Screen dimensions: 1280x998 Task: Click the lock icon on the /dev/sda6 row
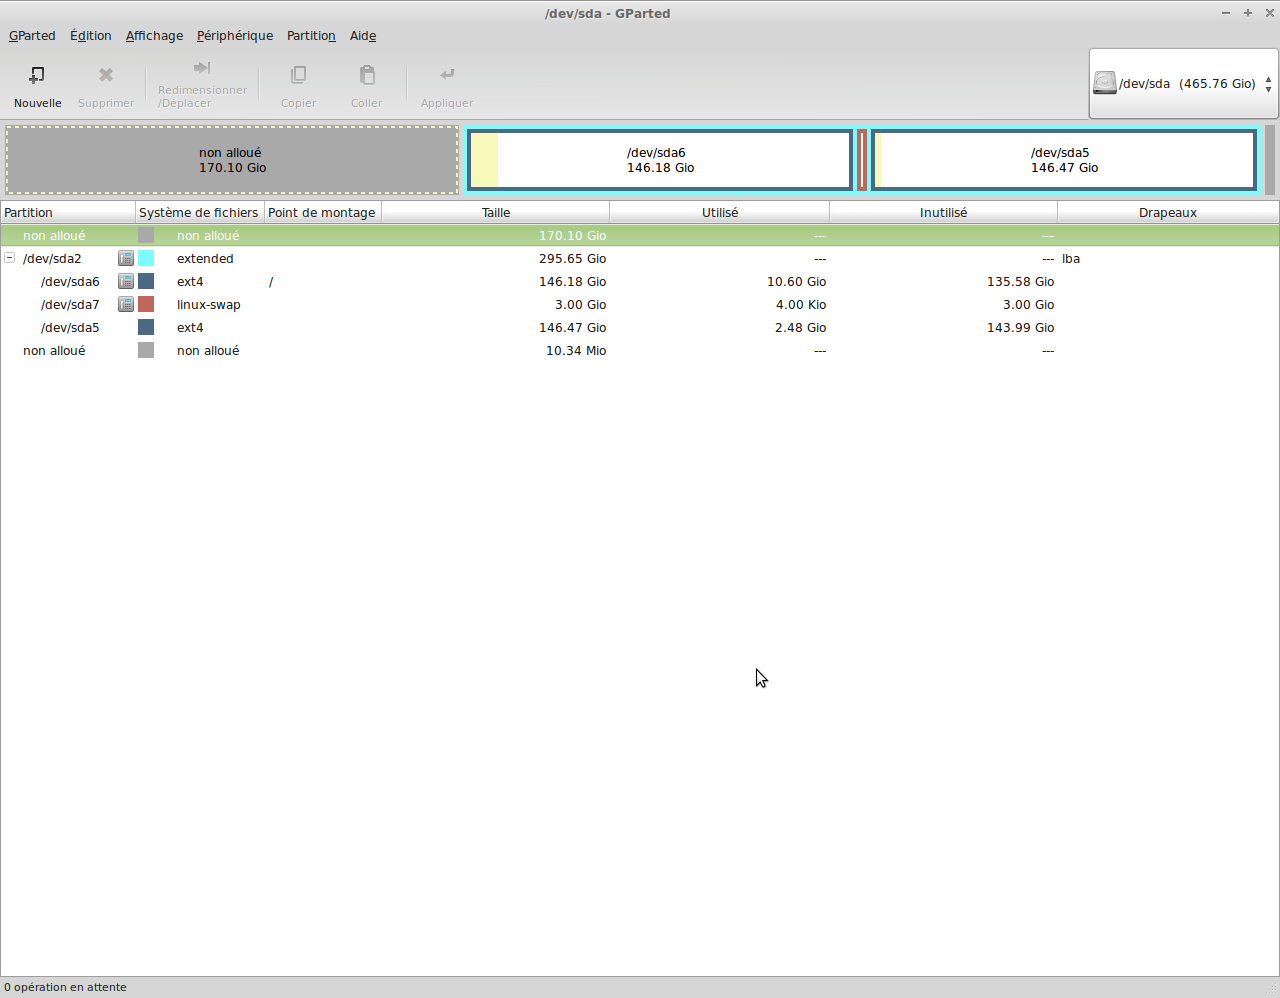[x=126, y=281]
